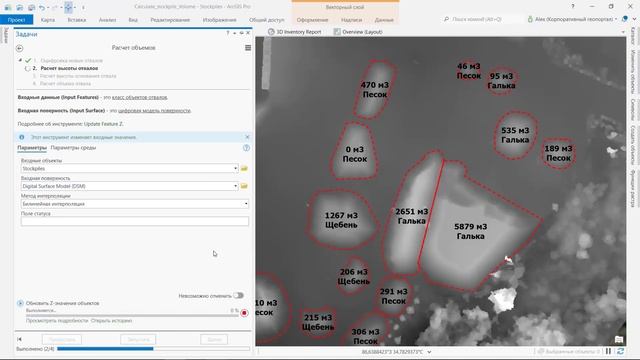Collapse the Обновить Z-значения объектов progress section
This screenshot has width=640, height=360.
20,303
